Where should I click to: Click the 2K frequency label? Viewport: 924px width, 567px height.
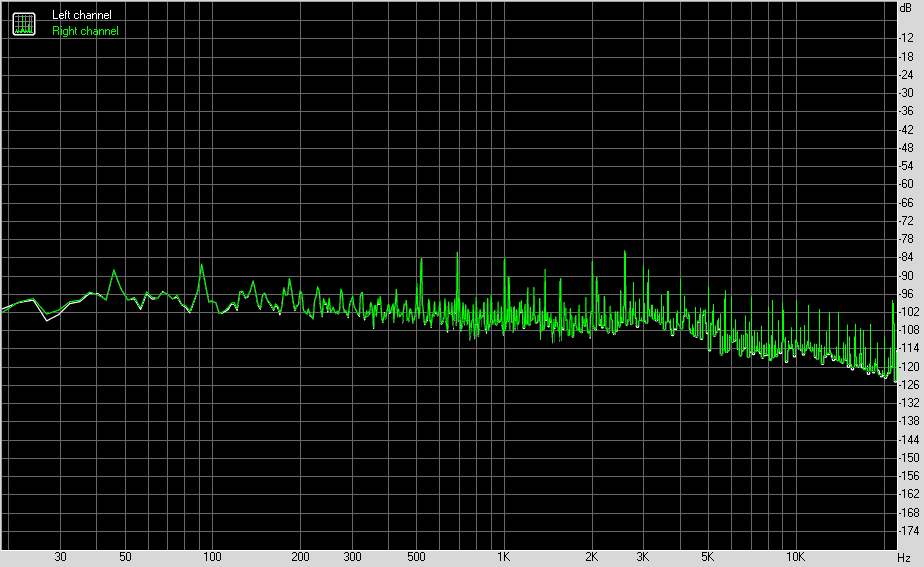tap(592, 557)
